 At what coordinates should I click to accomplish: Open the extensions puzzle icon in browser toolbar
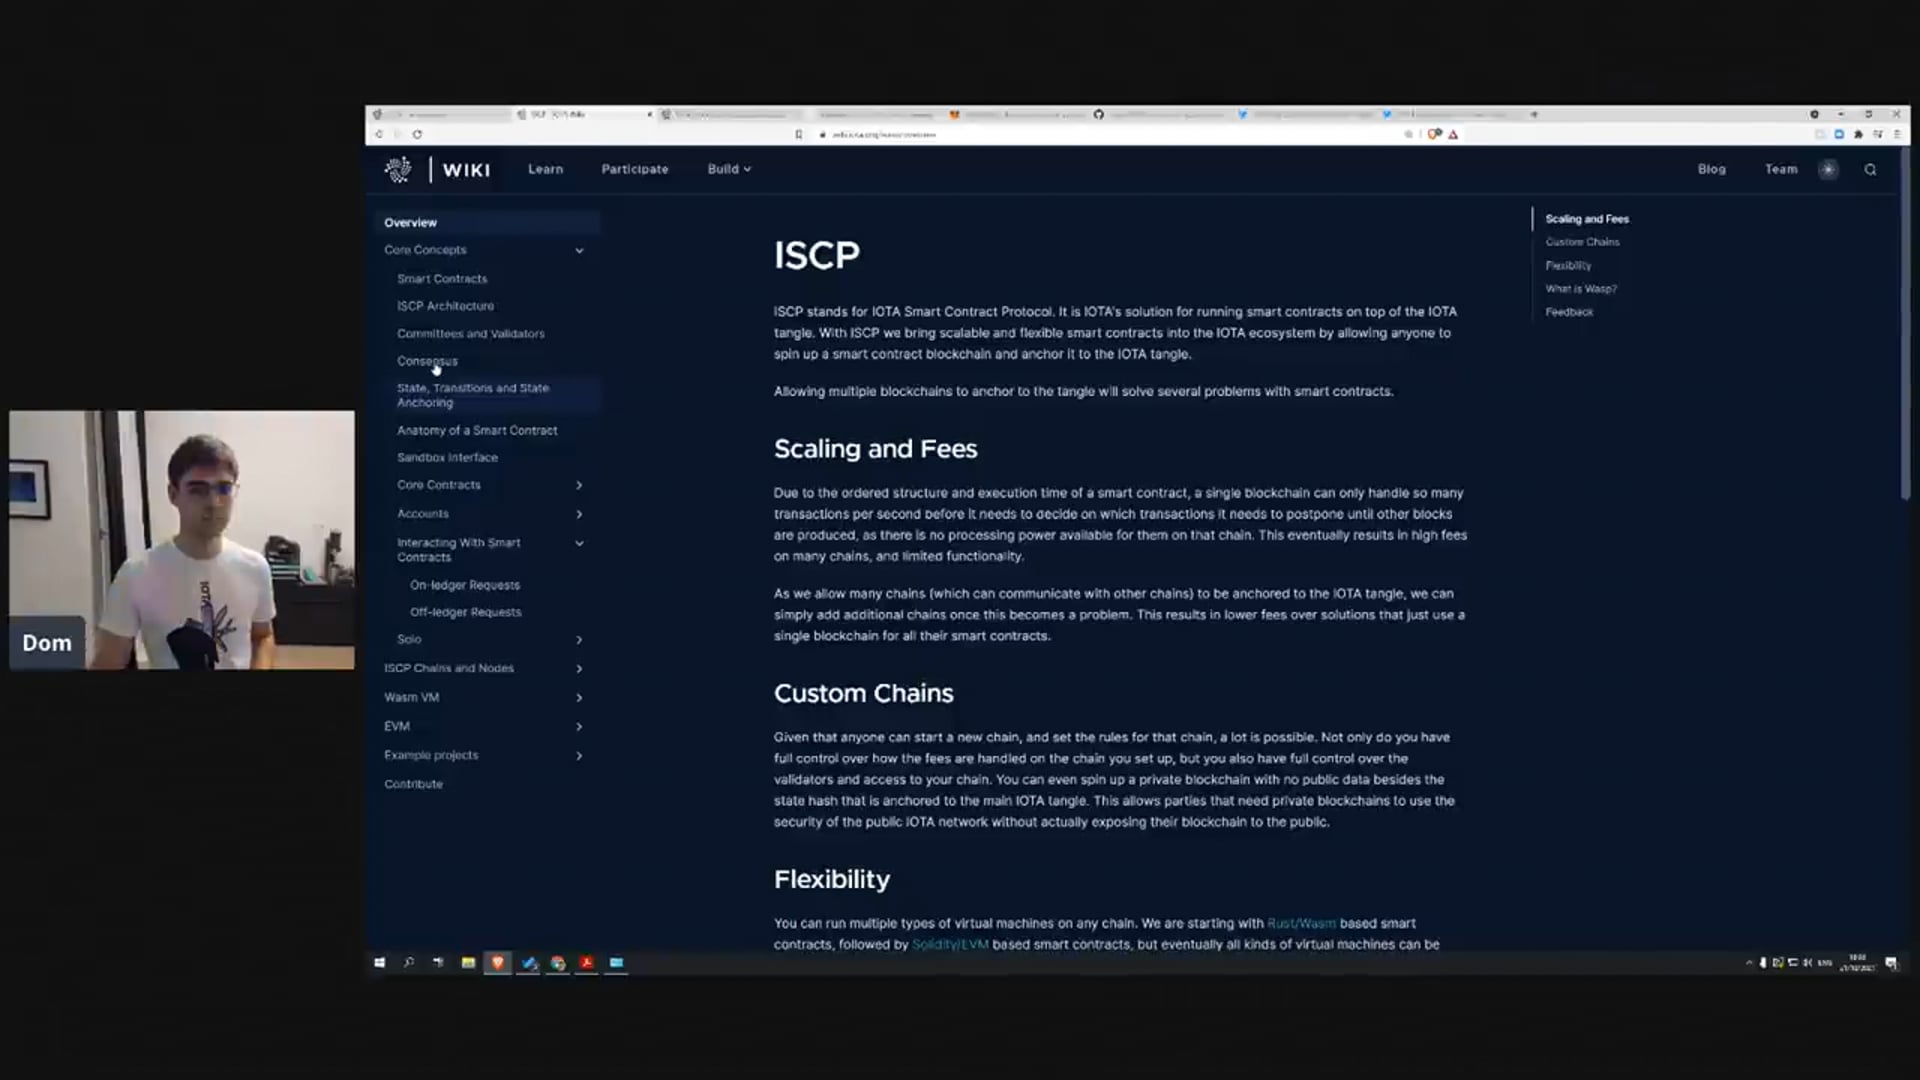tap(1858, 134)
